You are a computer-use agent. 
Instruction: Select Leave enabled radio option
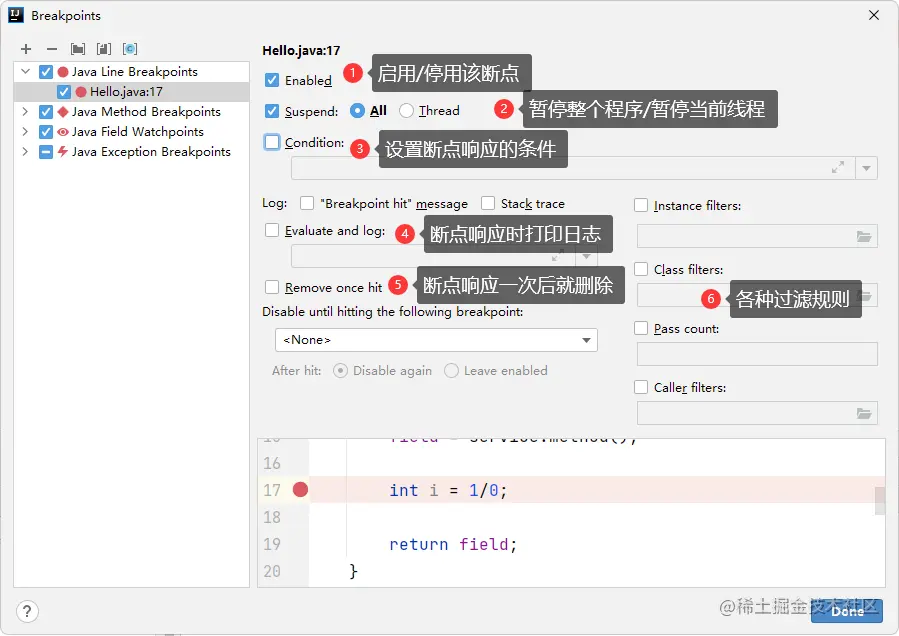coord(452,370)
